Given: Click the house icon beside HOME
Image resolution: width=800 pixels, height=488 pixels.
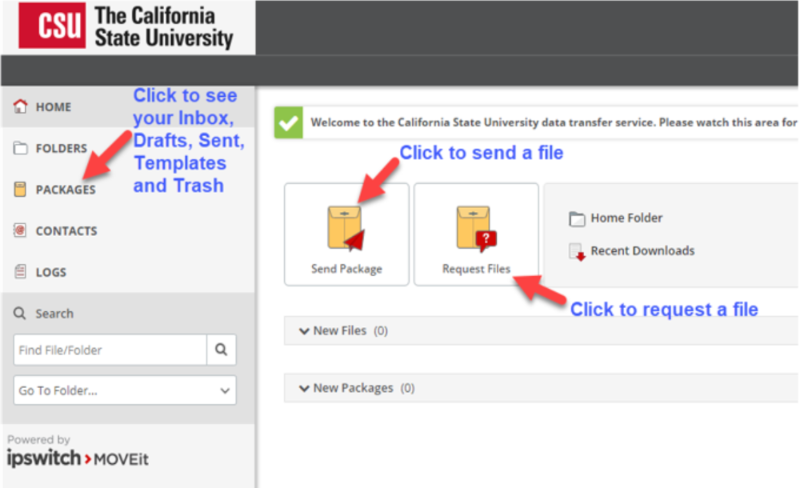Looking at the screenshot, I should click(x=20, y=107).
